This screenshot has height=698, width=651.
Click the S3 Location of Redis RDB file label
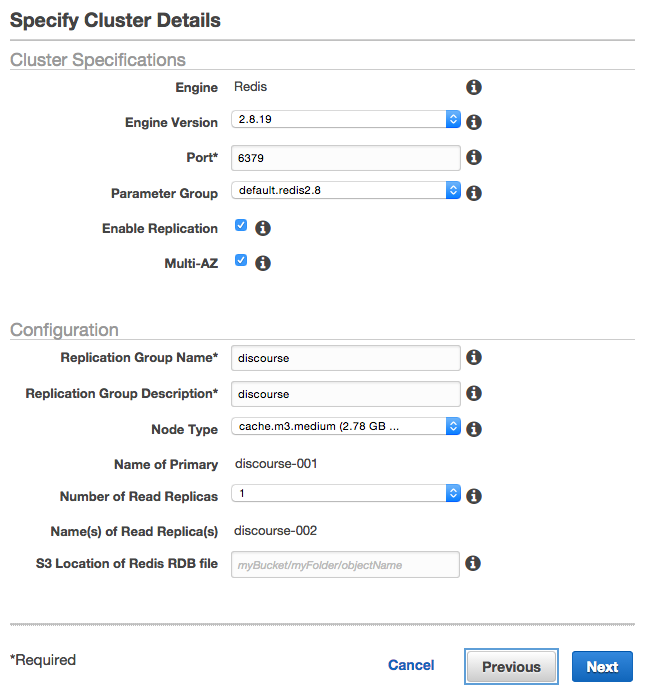coord(127,564)
